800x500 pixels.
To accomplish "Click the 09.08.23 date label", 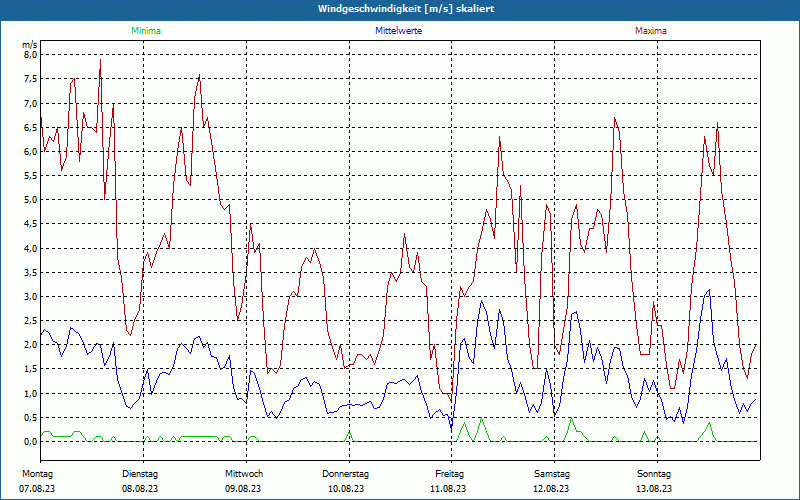I will coord(243,489).
